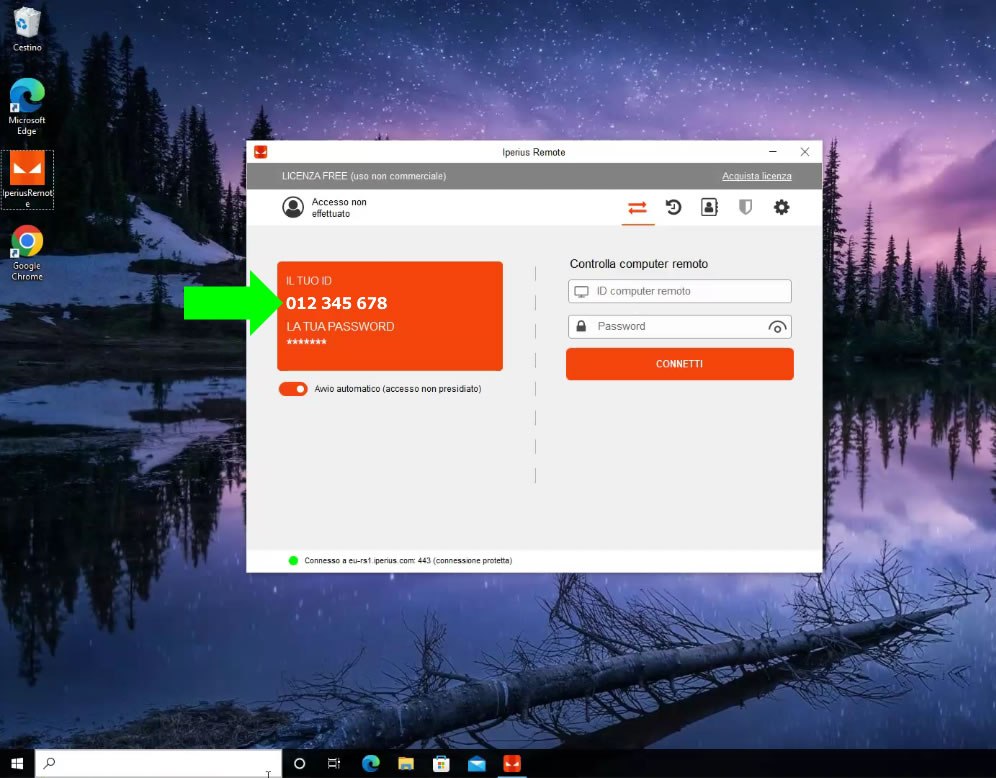This screenshot has height=778, width=996.
Task: Select the IperiusRemote desktop shortcut
Action: (27, 180)
